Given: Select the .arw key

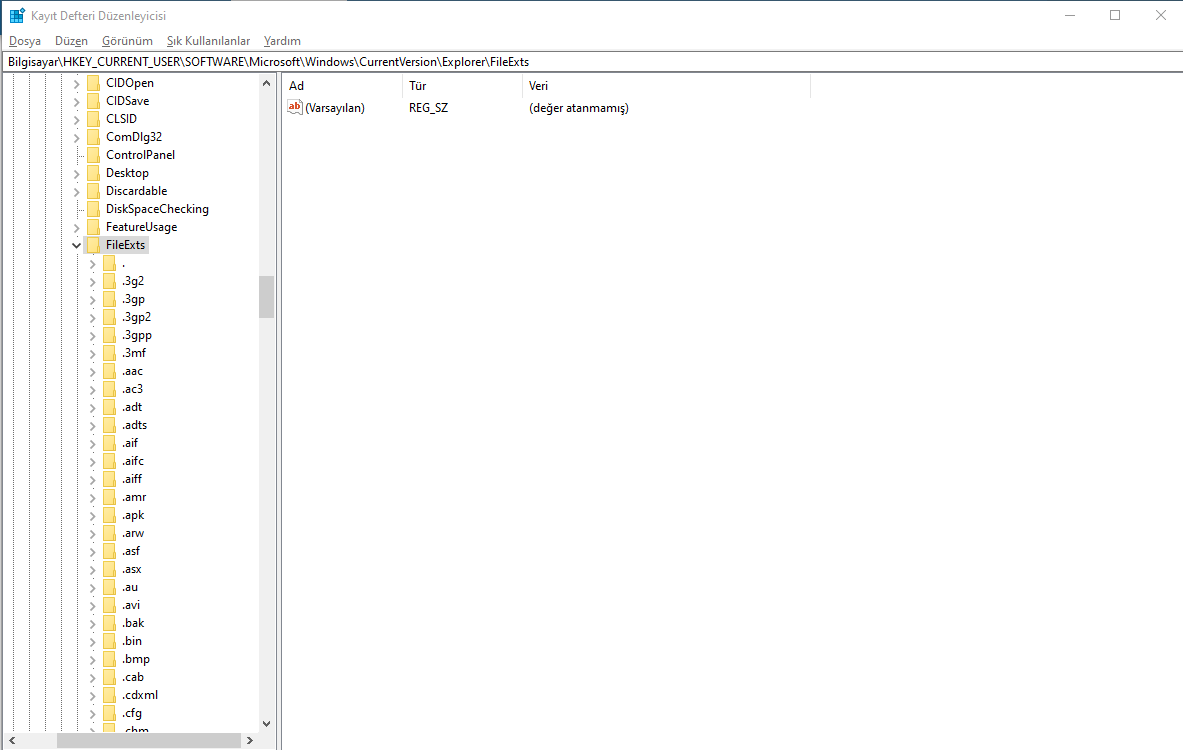Looking at the screenshot, I should 134,533.
